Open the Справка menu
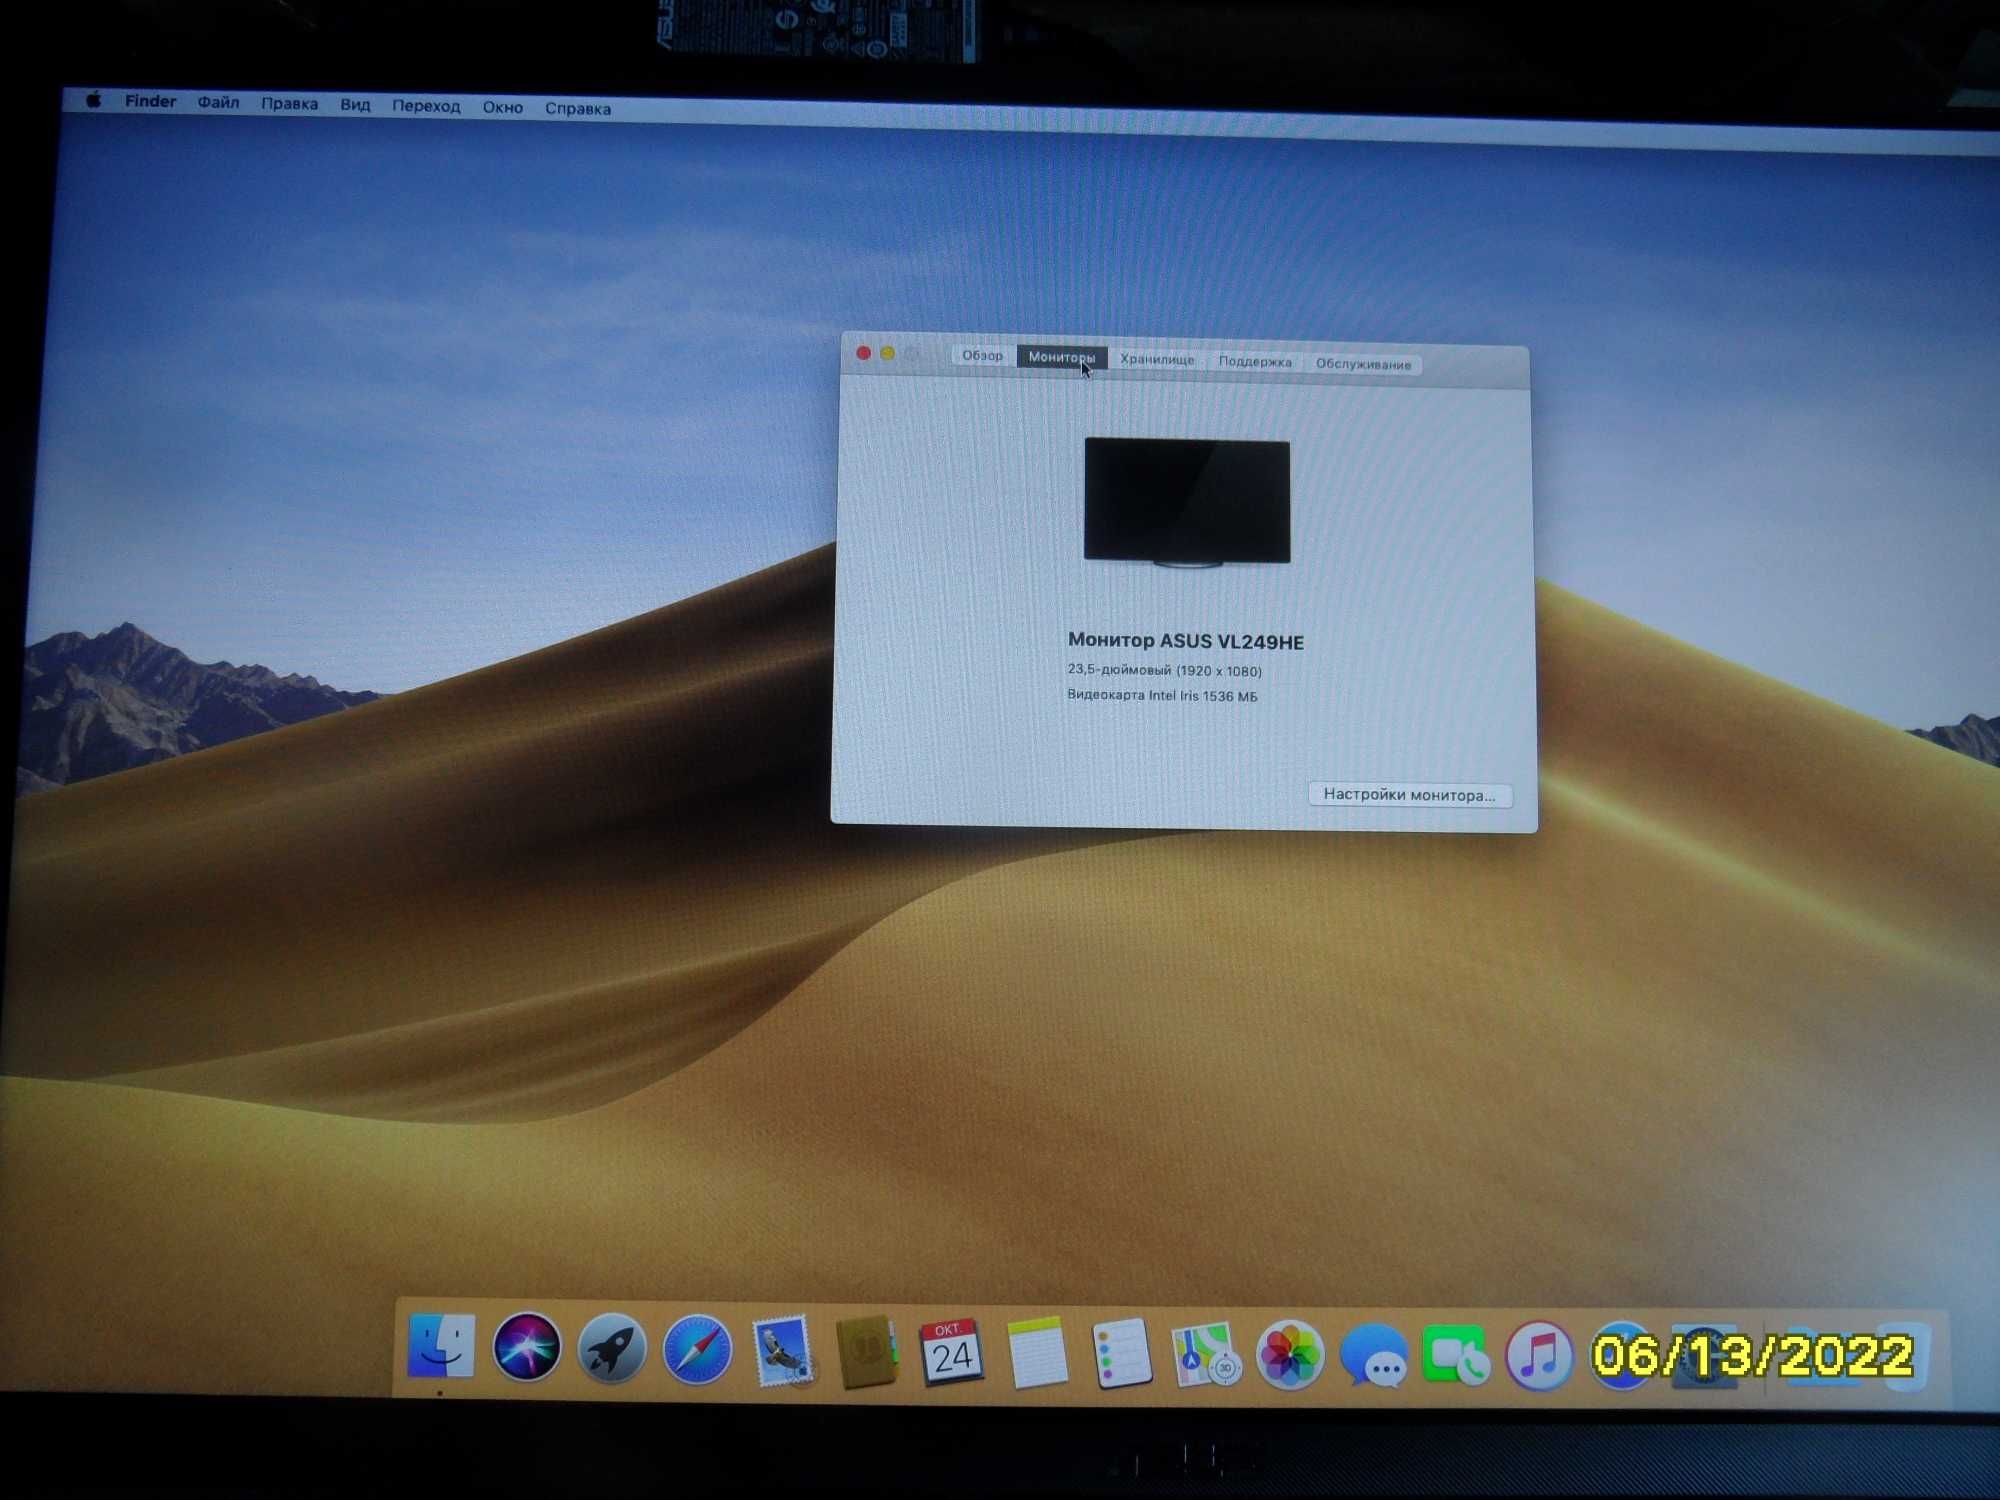The image size is (2000, 1500). (x=578, y=108)
